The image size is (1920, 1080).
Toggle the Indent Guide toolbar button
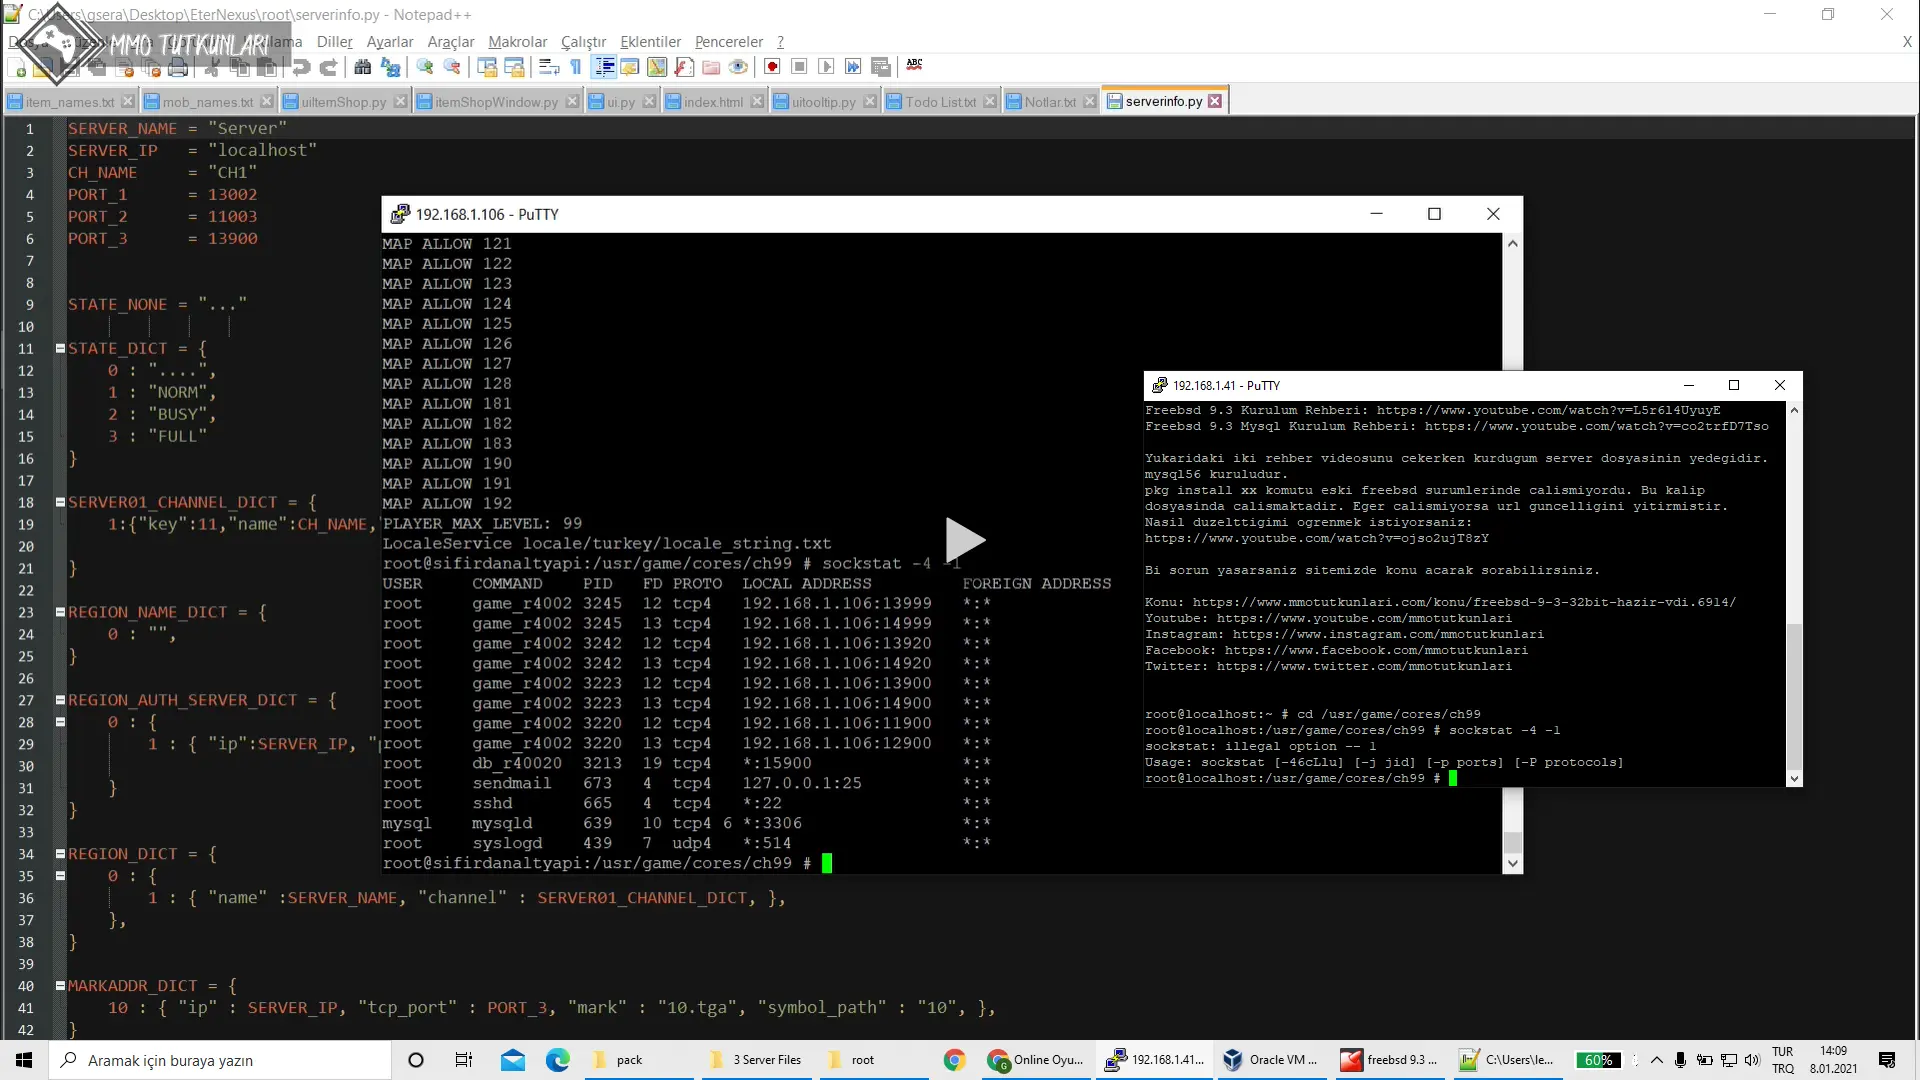pyautogui.click(x=604, y=67)
